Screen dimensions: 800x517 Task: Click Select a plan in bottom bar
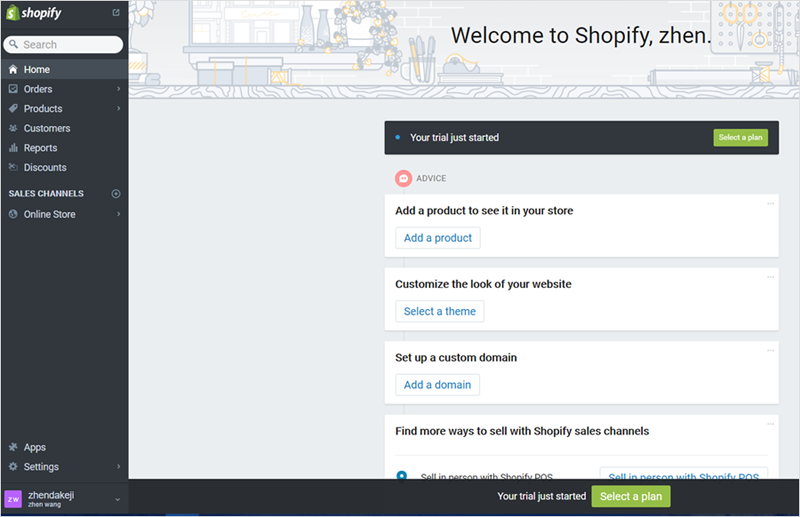coord(631,496)
